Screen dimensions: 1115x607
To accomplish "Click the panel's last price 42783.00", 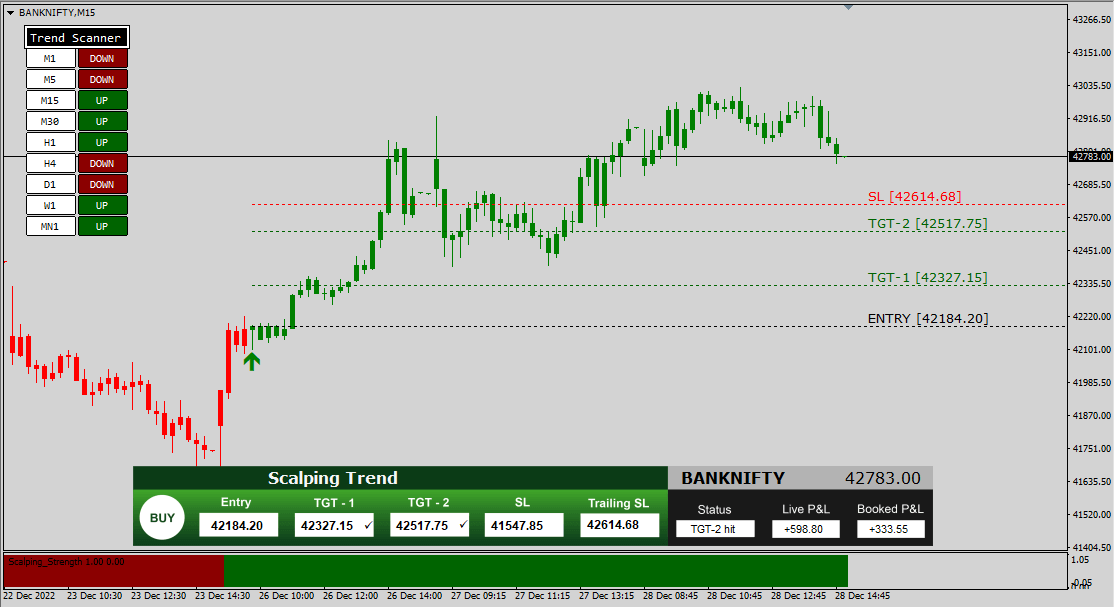I will [882, 478].
